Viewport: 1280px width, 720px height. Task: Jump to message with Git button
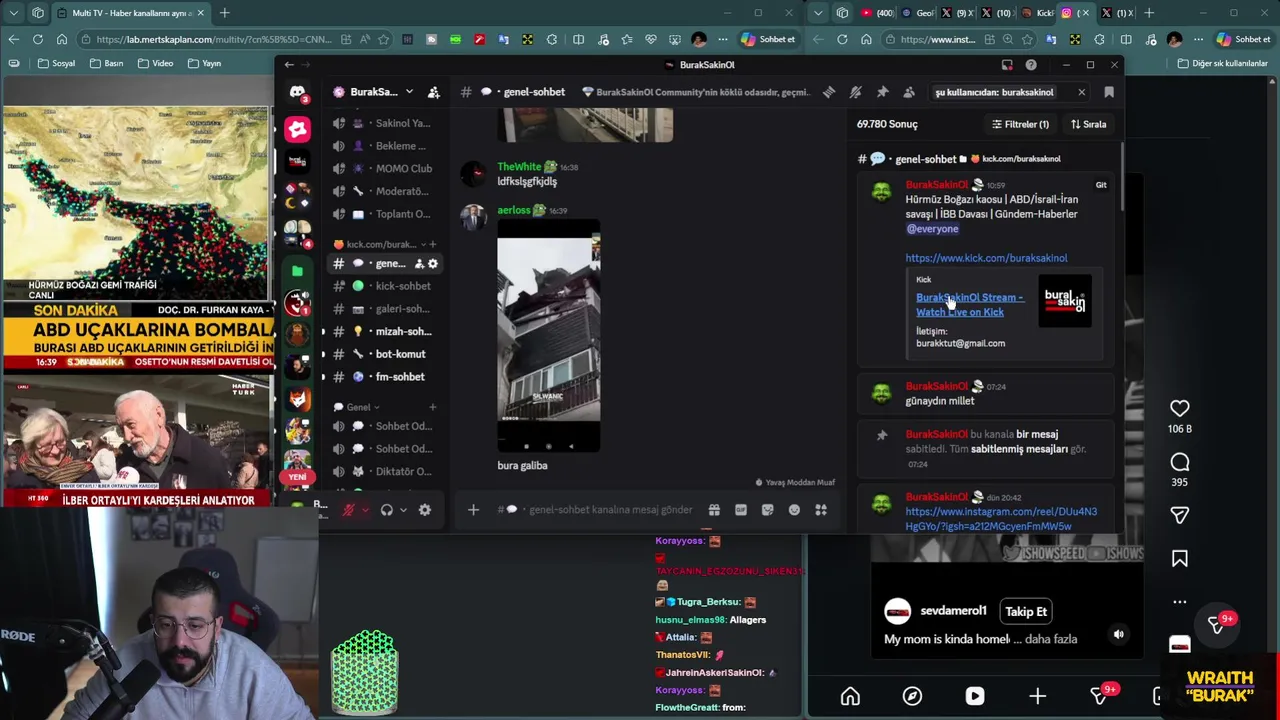1101,185
